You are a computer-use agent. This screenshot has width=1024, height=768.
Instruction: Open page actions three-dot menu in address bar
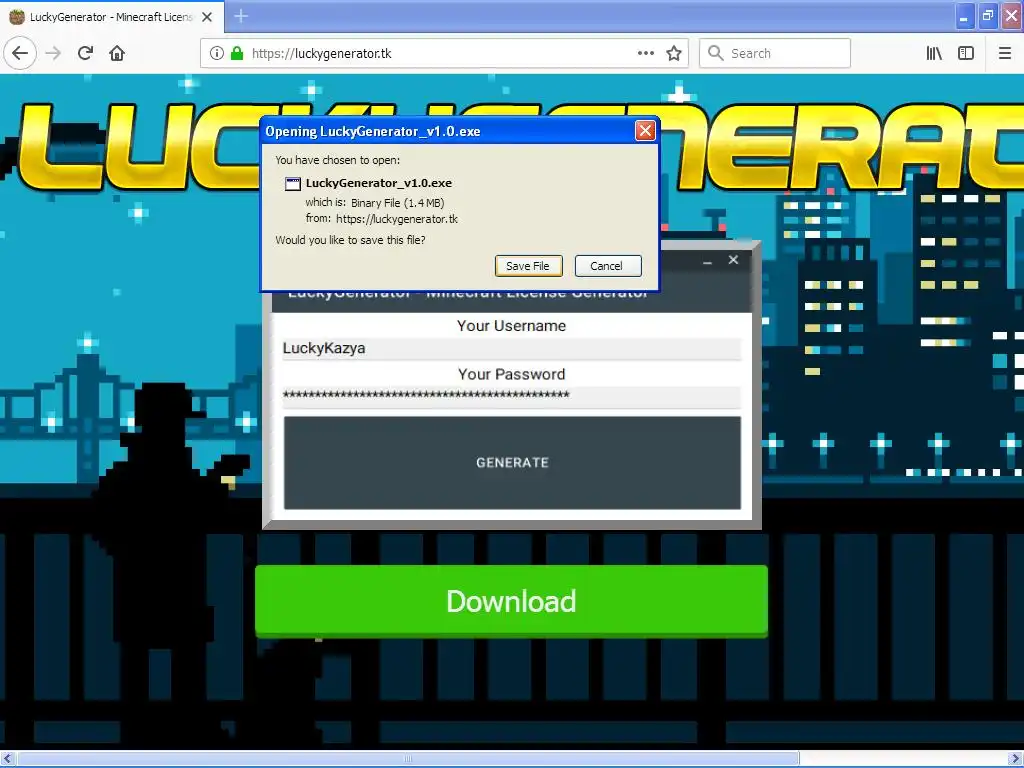coord(645,53)
